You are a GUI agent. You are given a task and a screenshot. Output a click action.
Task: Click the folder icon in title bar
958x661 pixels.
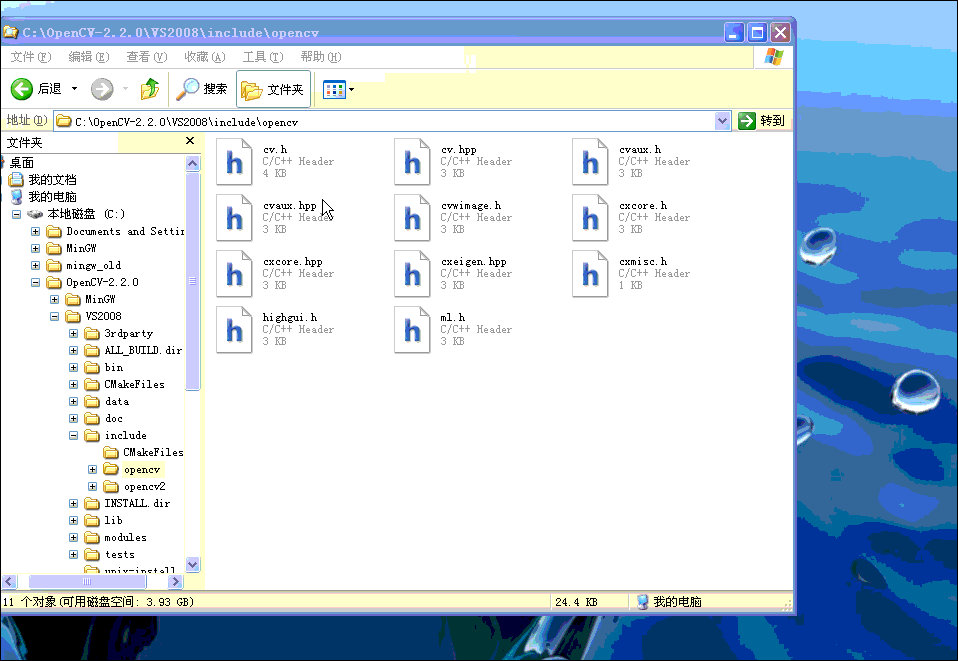coord(10,32)
